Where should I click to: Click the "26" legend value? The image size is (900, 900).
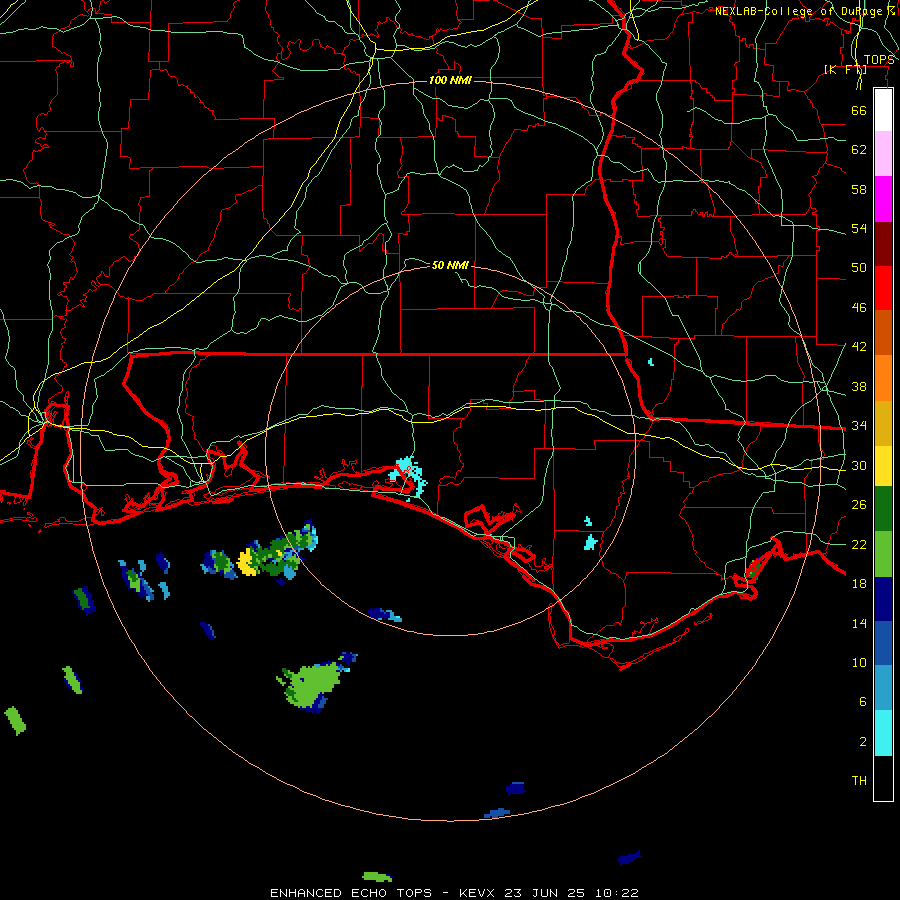click(x=859, y=505)
